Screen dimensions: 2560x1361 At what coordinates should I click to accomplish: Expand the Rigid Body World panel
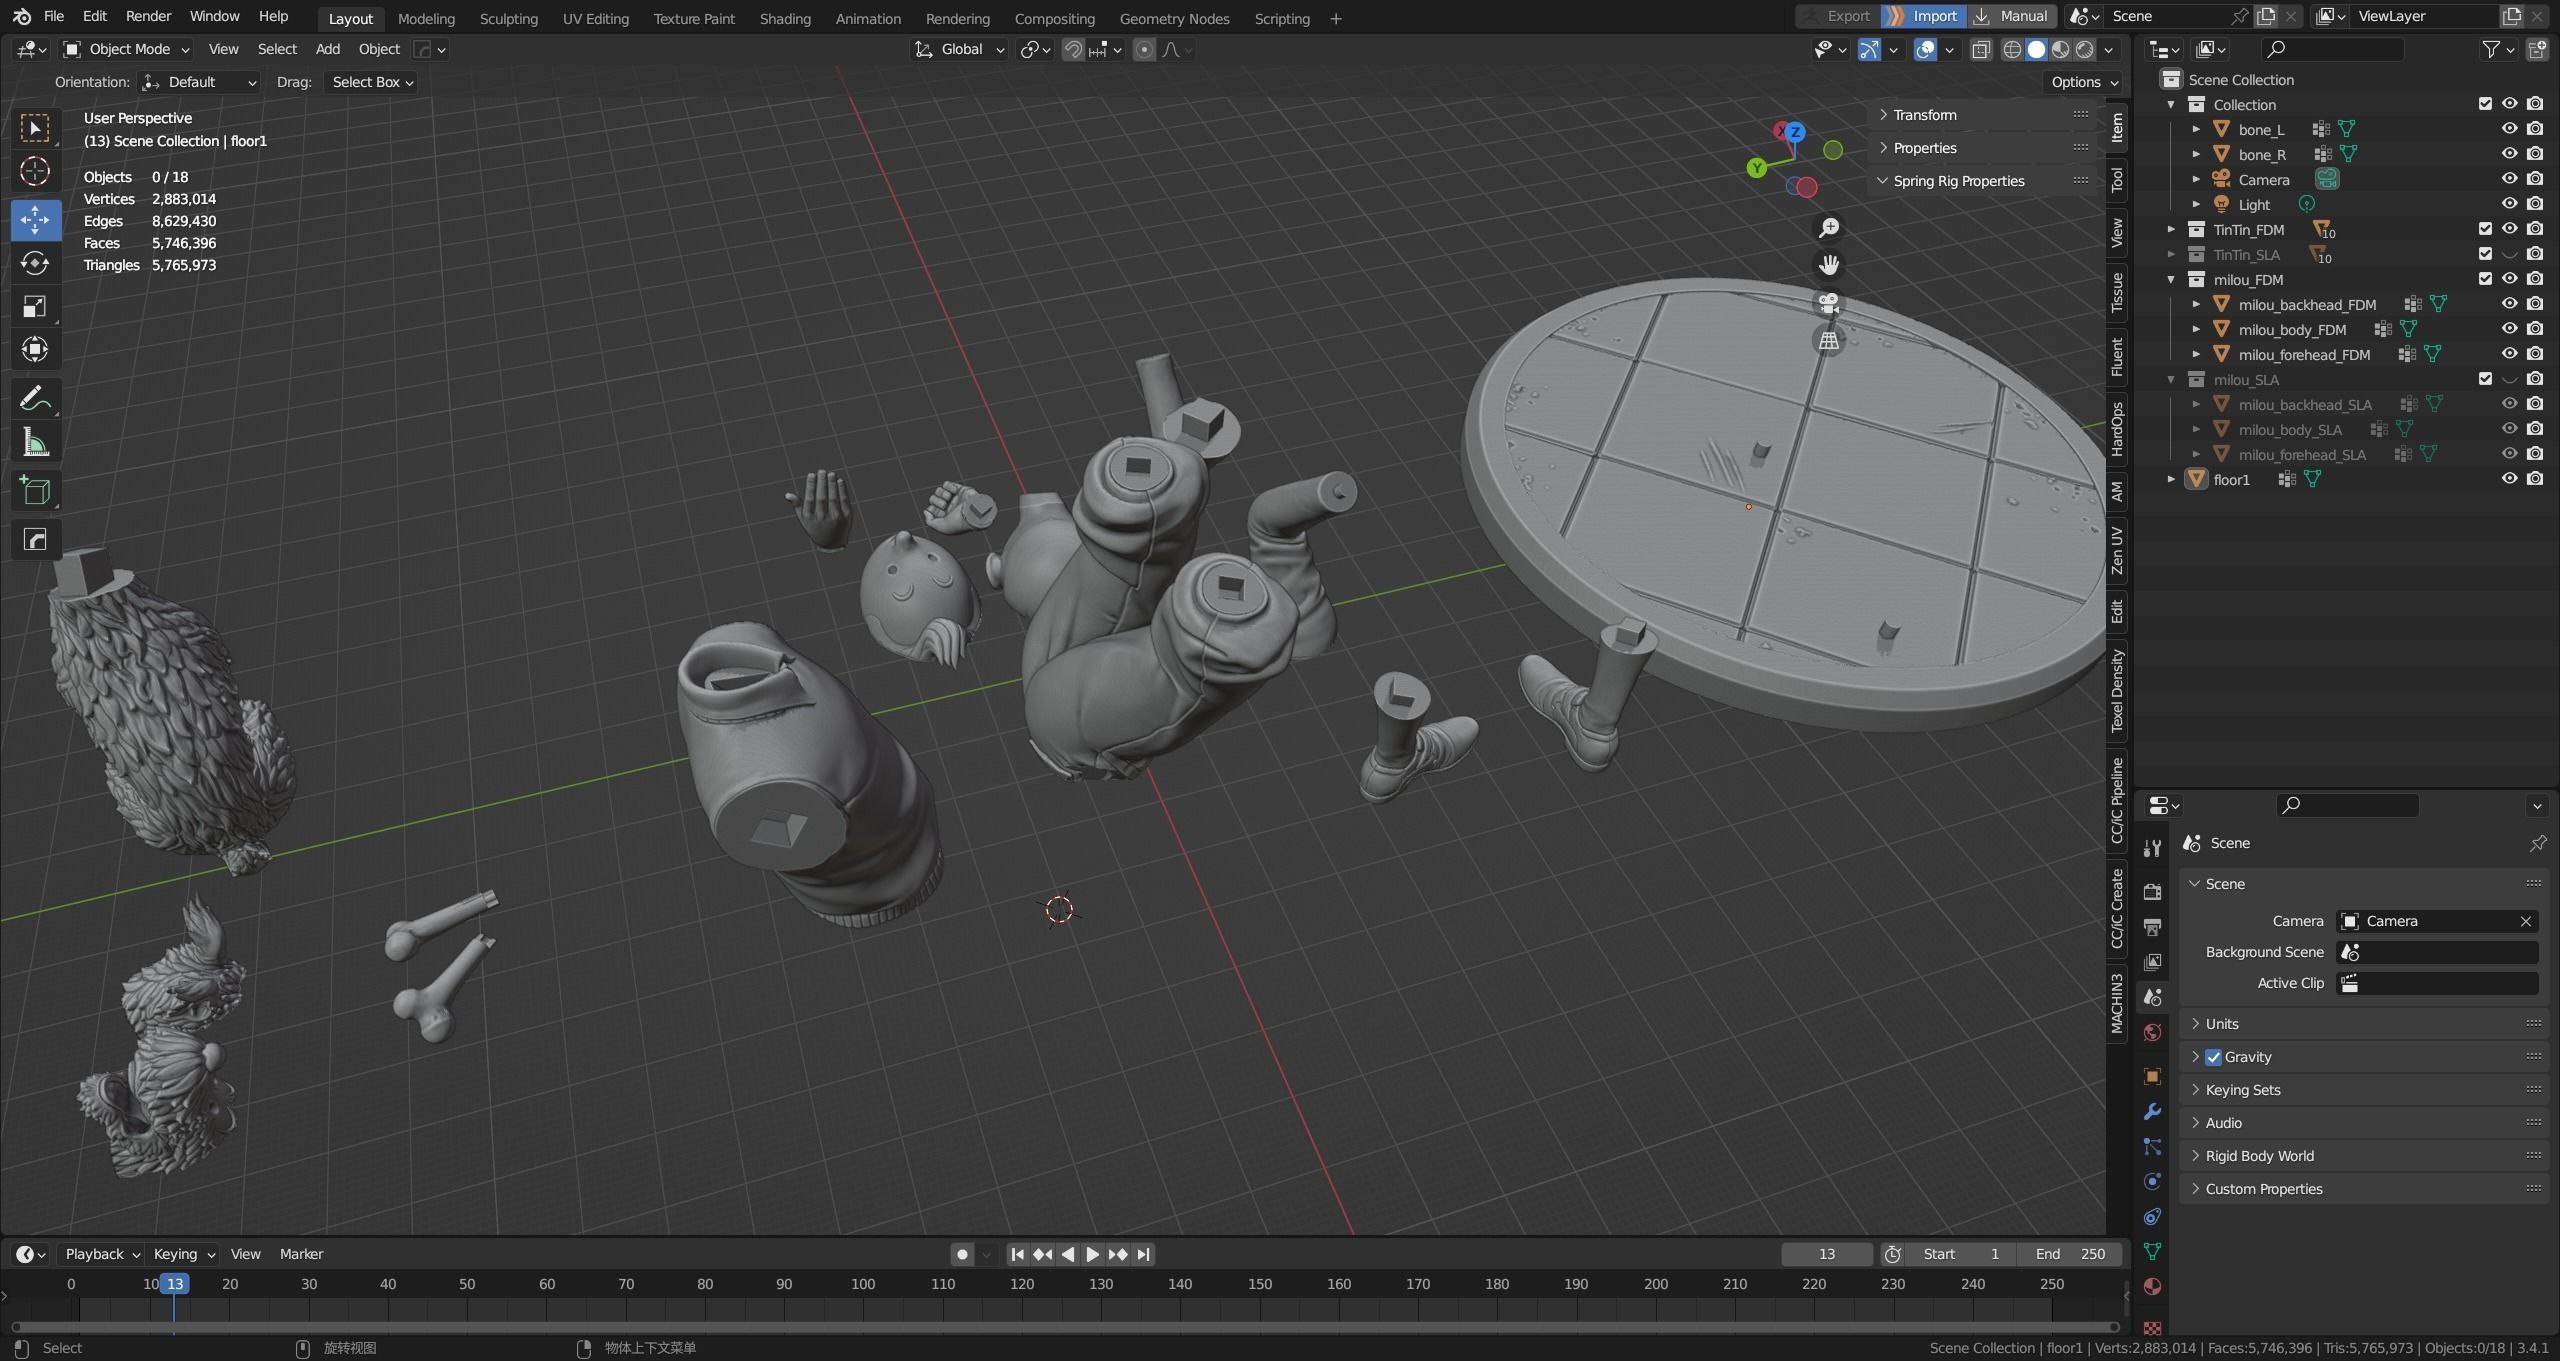pos(2259,1156)
